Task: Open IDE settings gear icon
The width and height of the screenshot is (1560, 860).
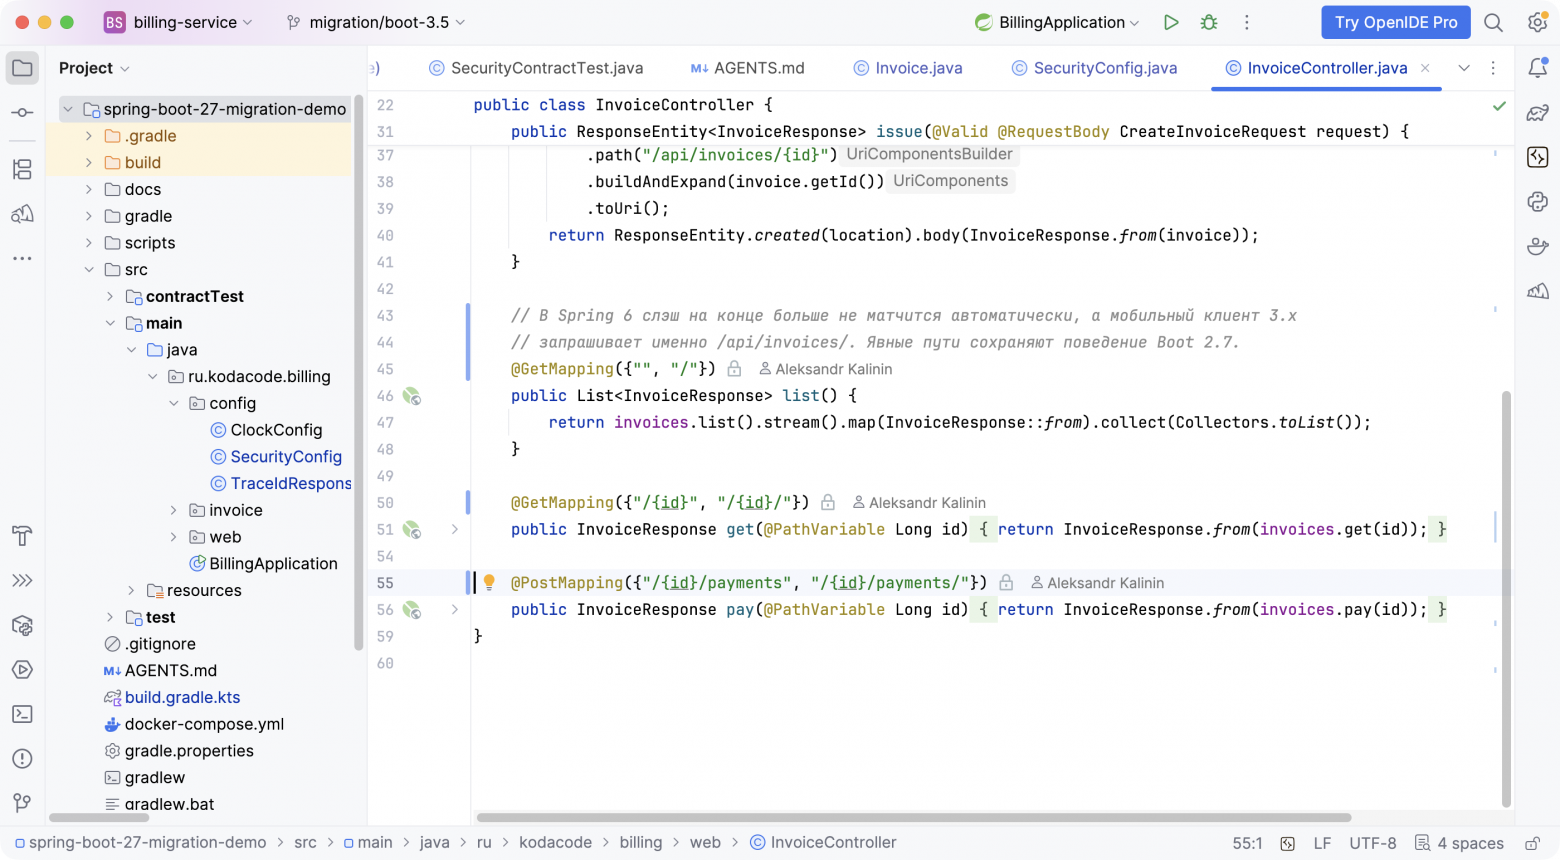Action: (1538, 22)
